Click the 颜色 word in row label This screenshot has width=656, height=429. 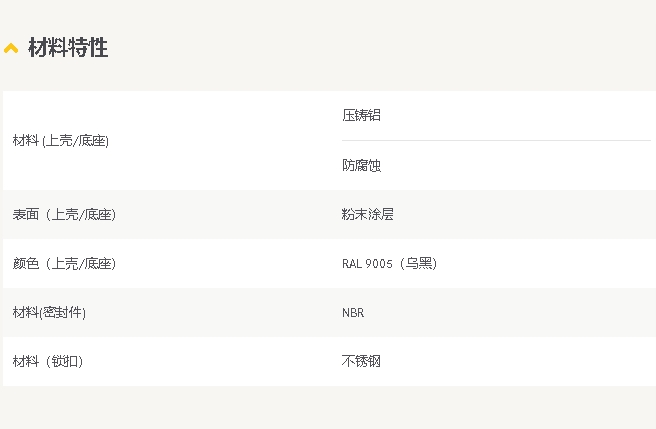coord(25,264)
